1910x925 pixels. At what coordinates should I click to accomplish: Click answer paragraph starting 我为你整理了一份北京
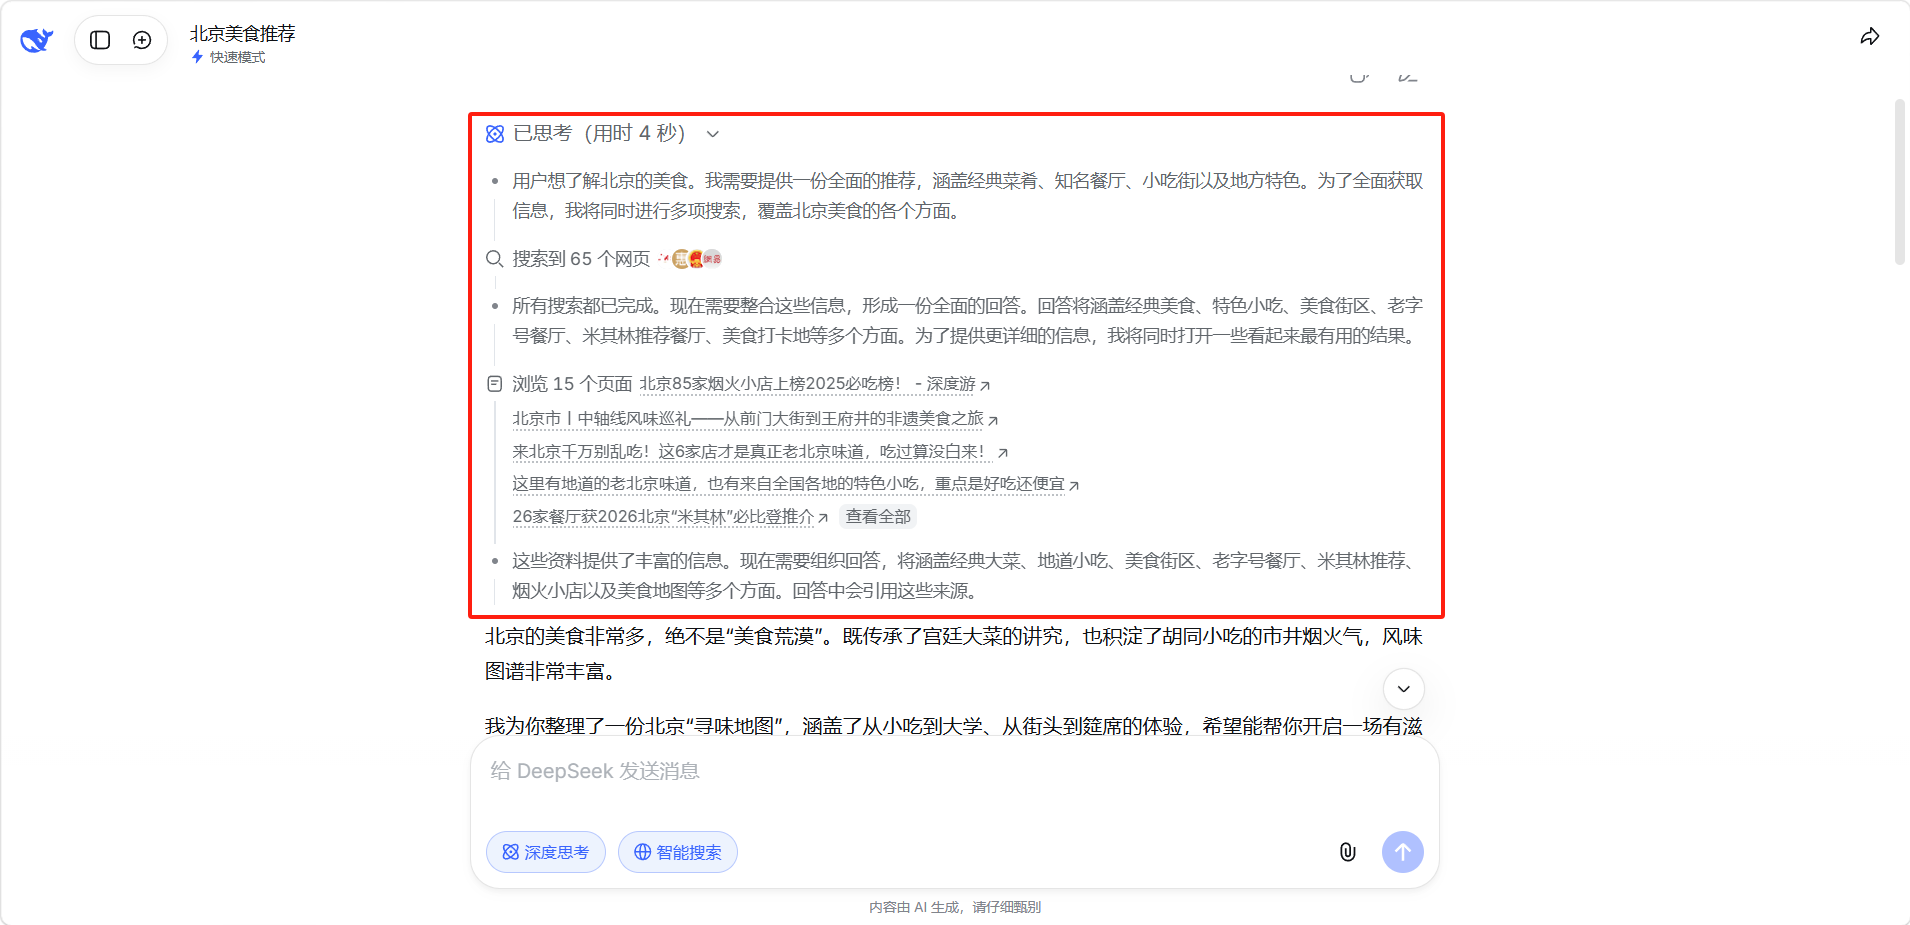click(954, 726)
